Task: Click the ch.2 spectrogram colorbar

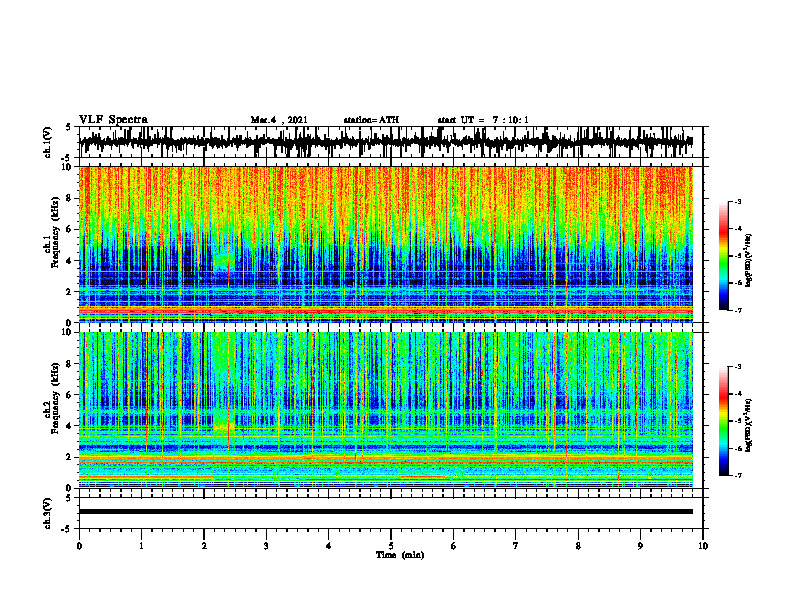Action: click(x=723, y=421)
